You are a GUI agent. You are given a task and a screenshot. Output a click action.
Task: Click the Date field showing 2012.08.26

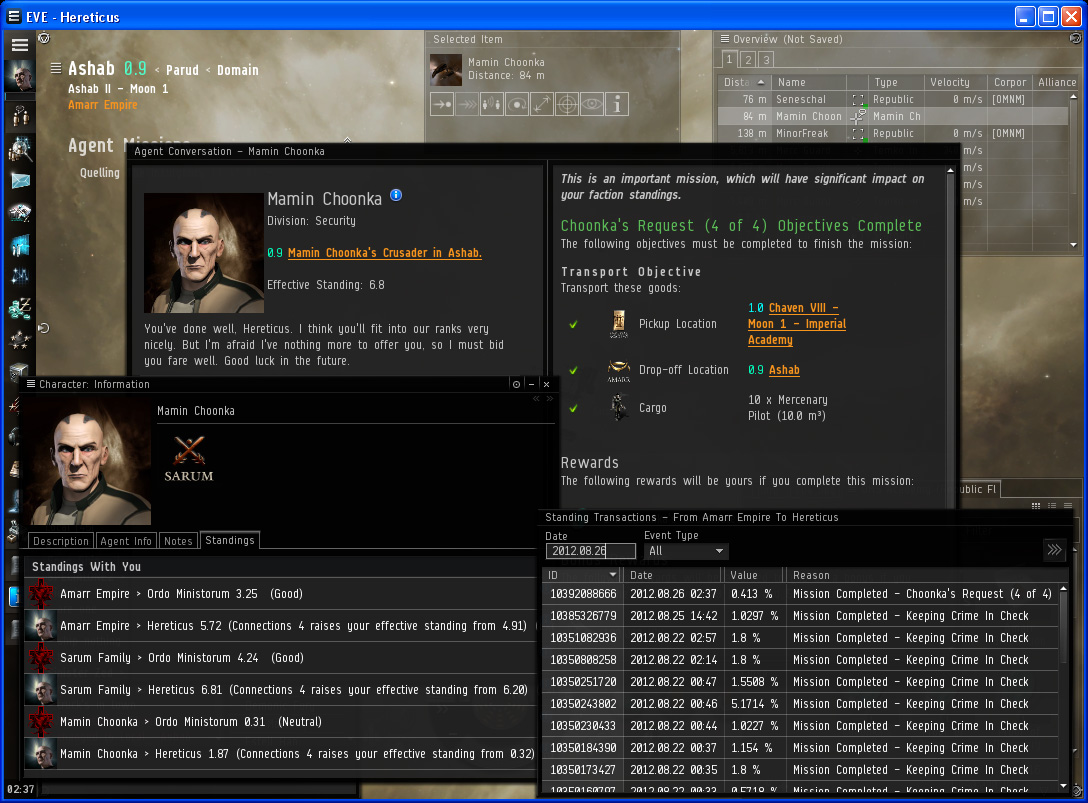(x=590, y=551)
